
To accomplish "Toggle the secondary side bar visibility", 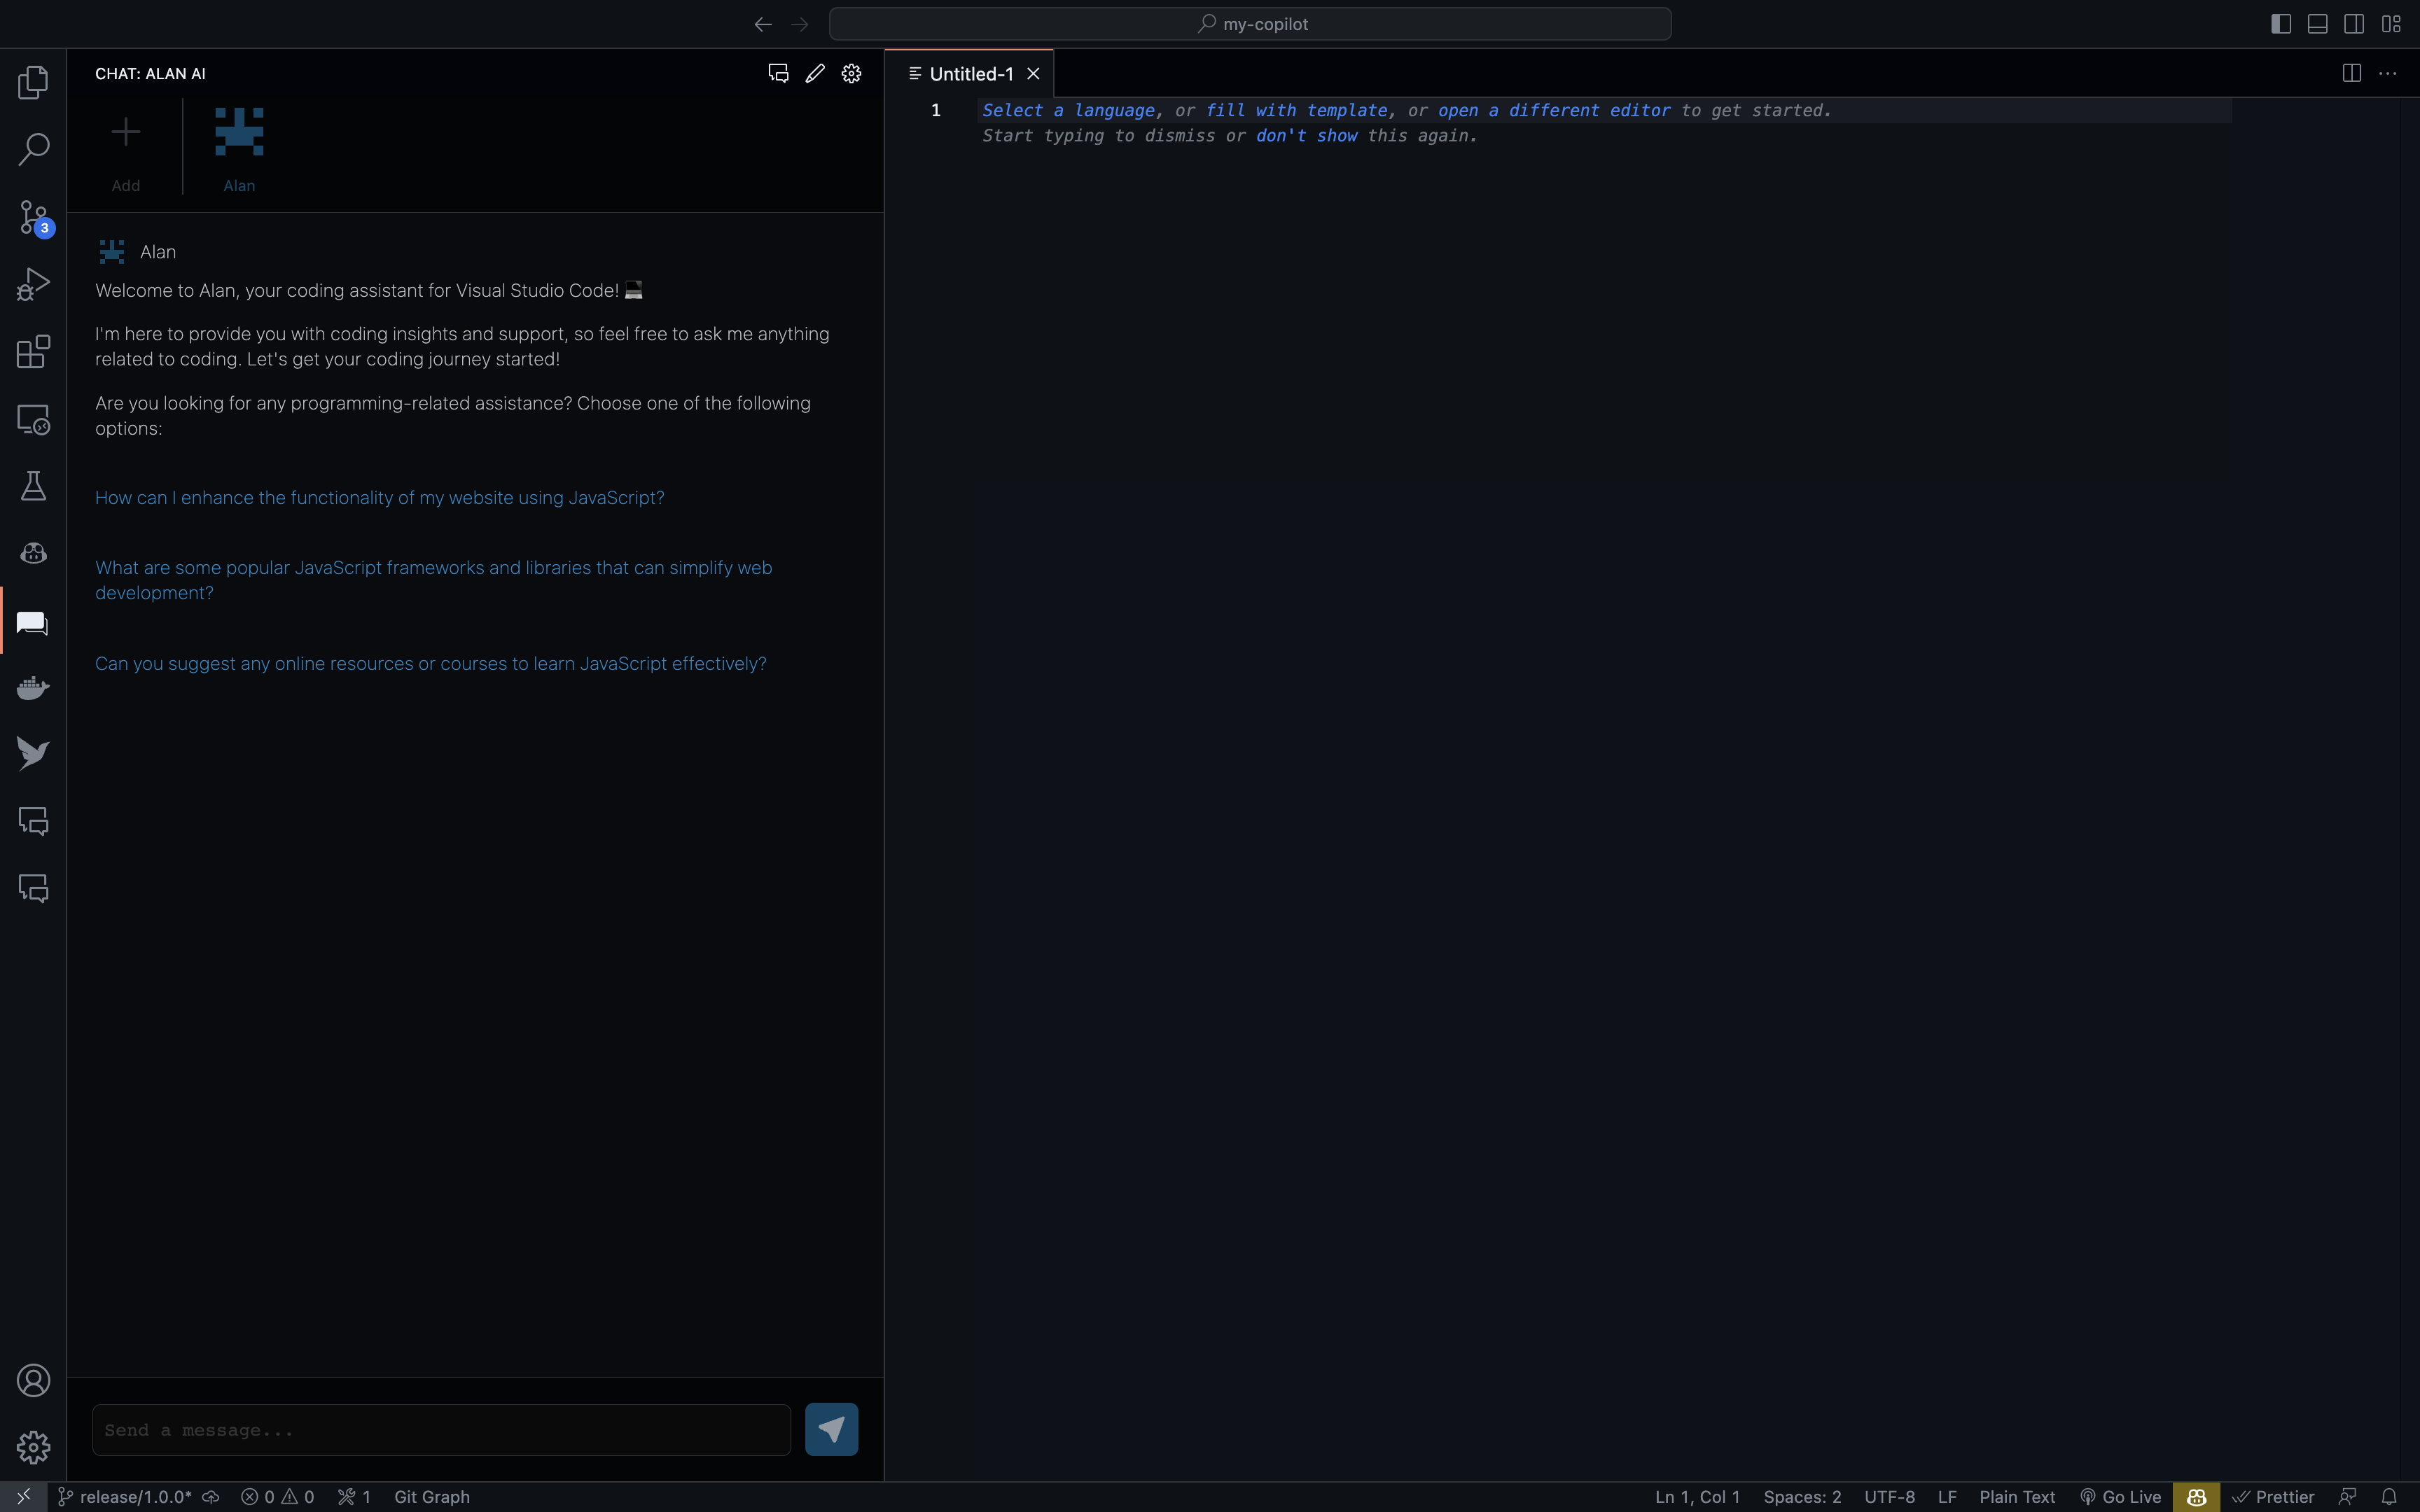I will click(2354, 24).
